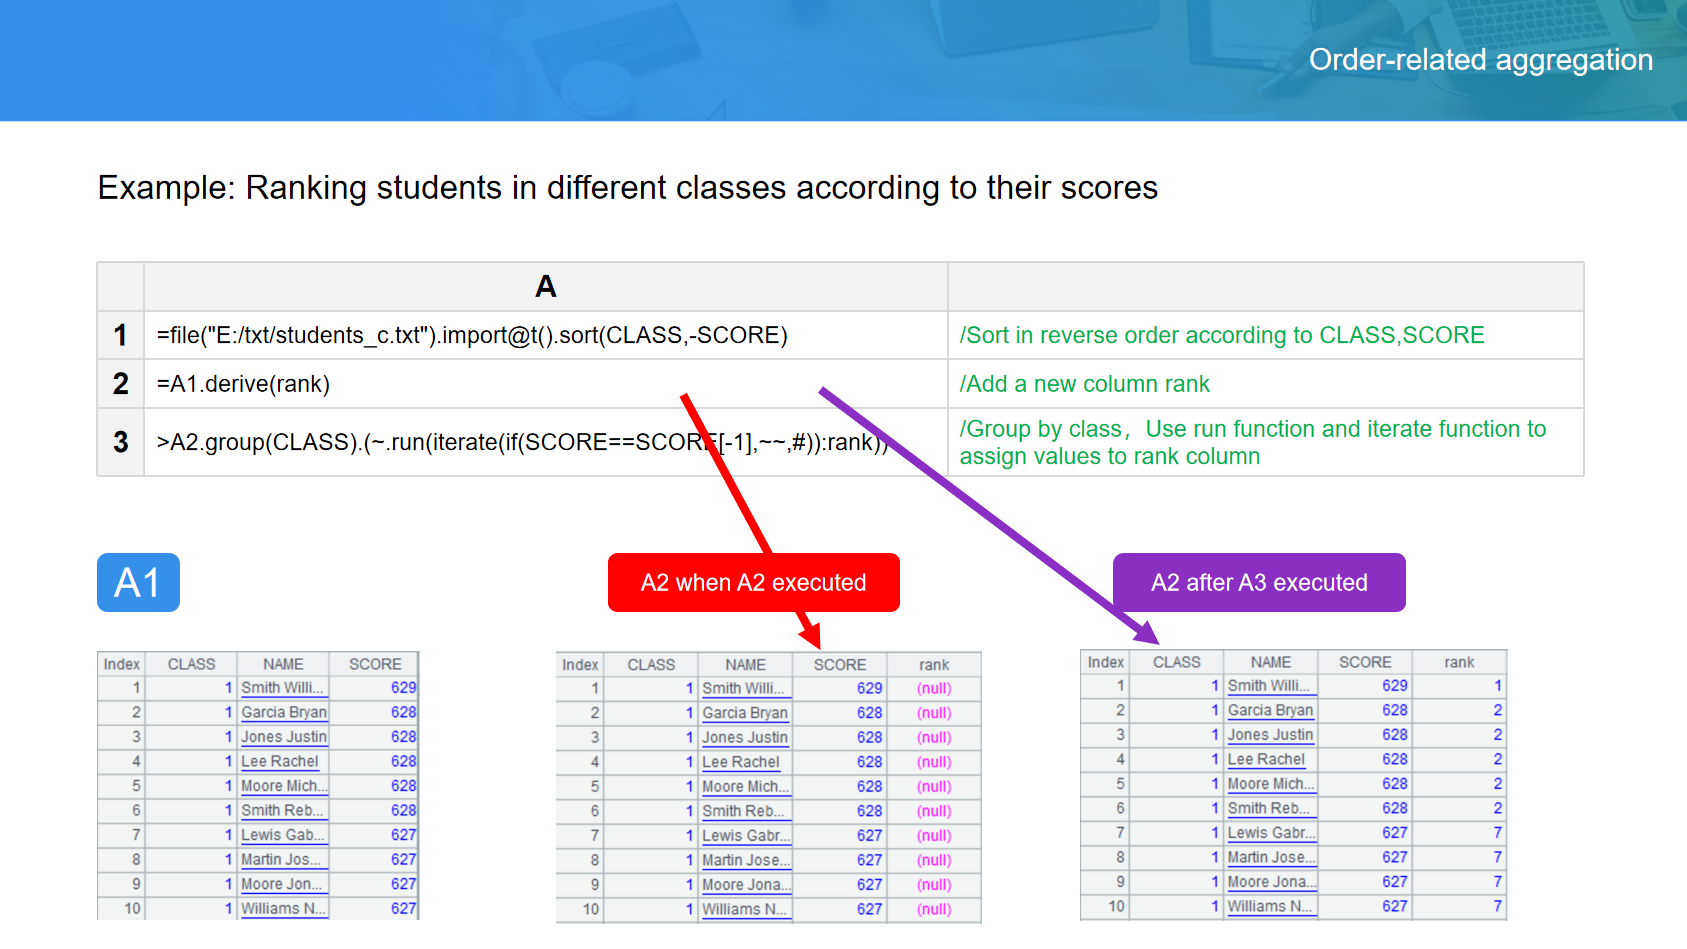Click the 'Add a new column rank' comment

(x=1084, y=384)
